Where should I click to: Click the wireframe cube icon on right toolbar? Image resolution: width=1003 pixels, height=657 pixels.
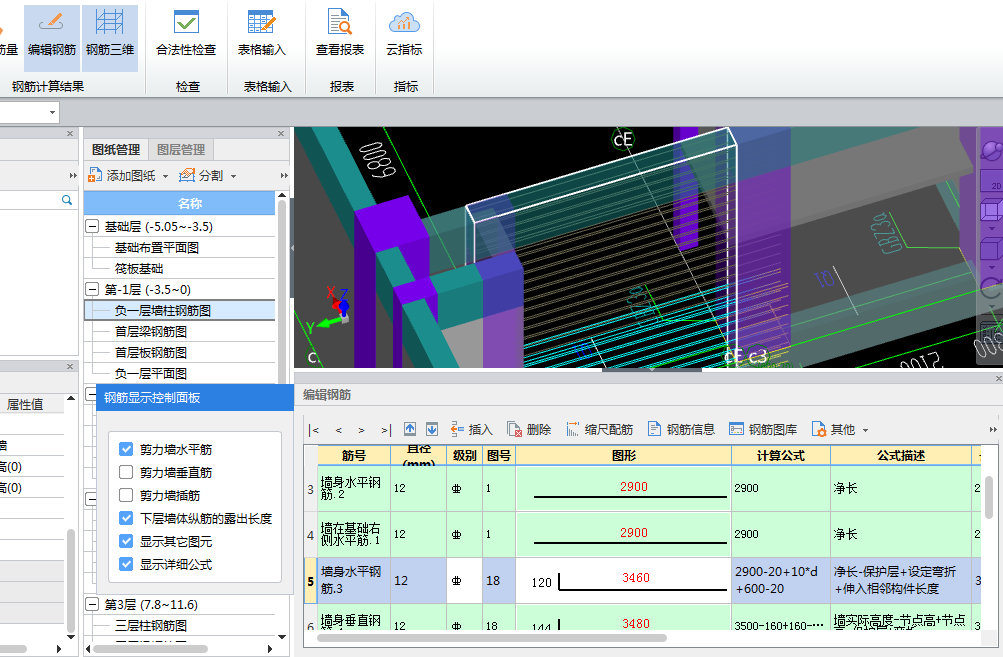coord(991,249)
